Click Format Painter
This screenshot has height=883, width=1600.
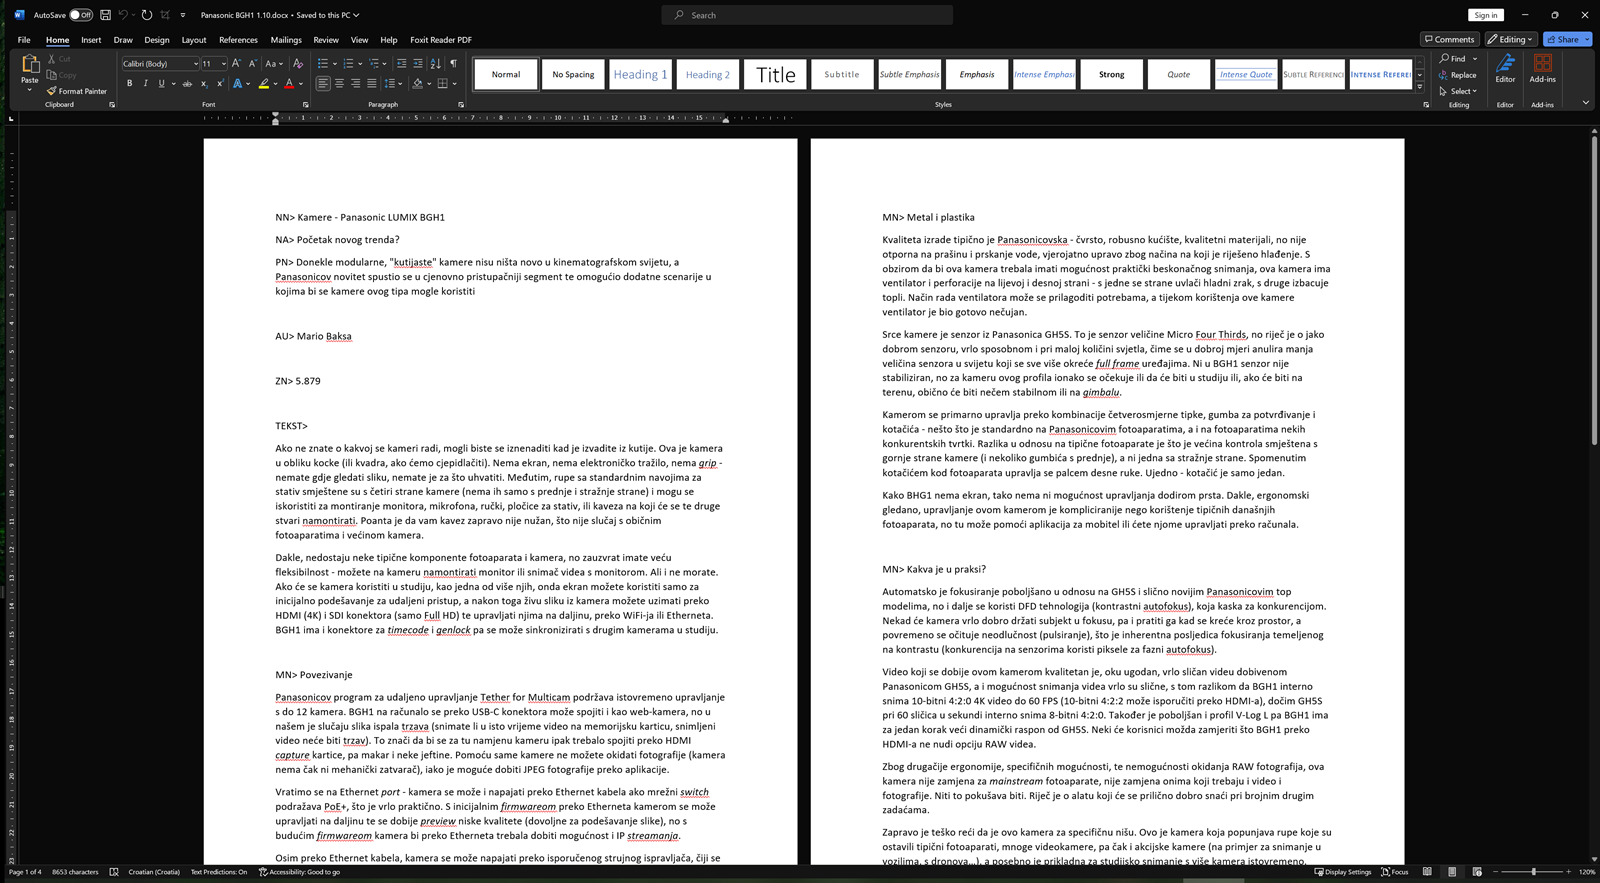coord(77,91)
